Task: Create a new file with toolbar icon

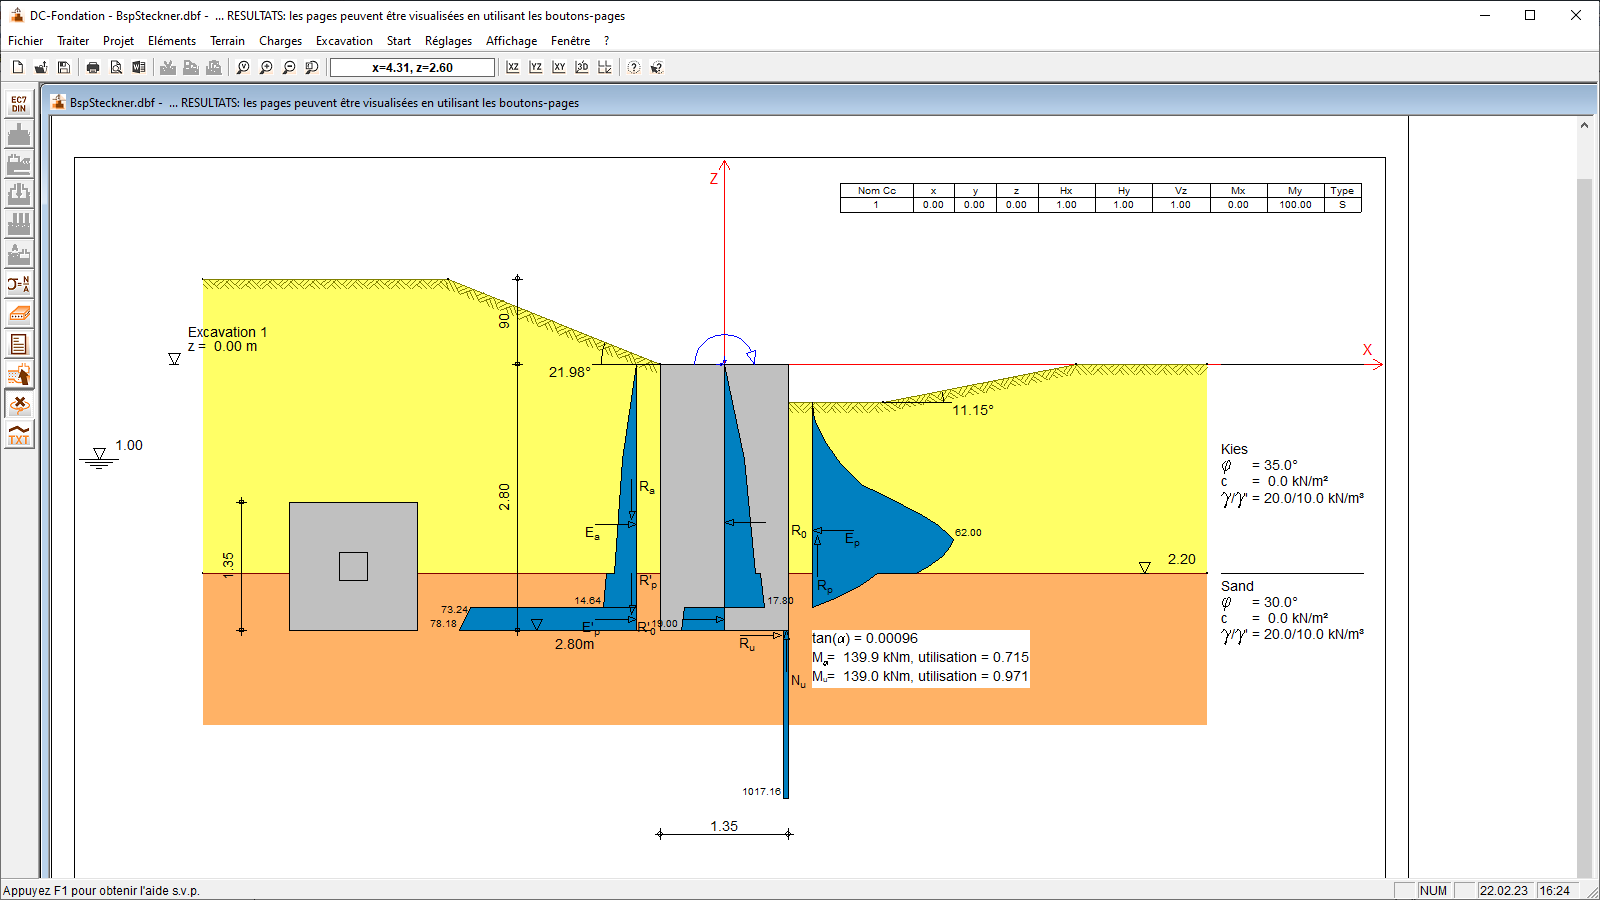Action: (18, 67)
